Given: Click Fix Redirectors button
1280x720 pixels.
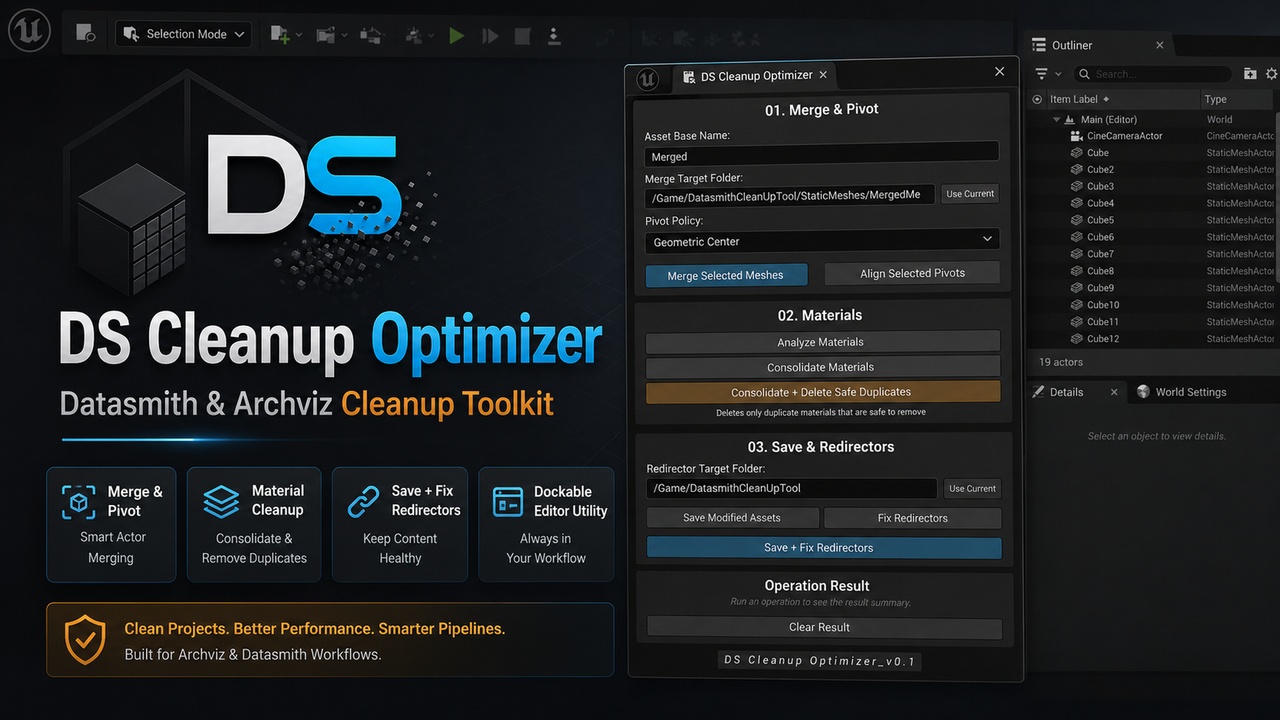Looking at the screenshot, I should click(x=913, y=518).
